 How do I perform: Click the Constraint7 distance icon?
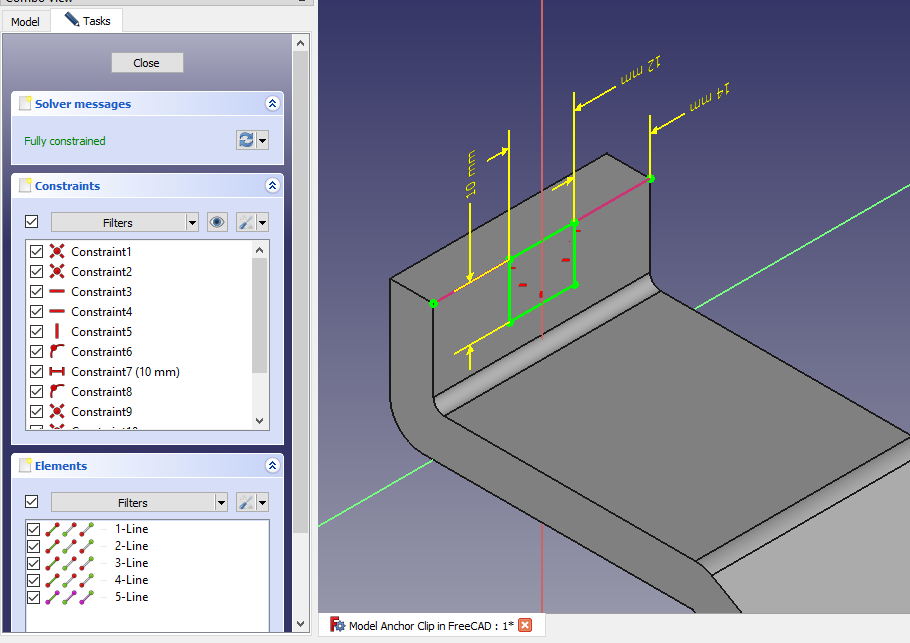click(57, 372)
